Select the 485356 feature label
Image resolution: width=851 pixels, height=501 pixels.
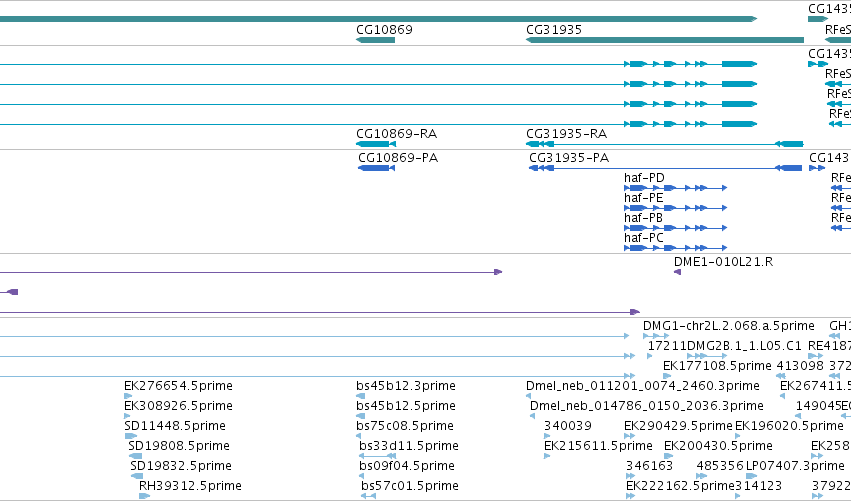pyautogui.click(x=720, y=466)
